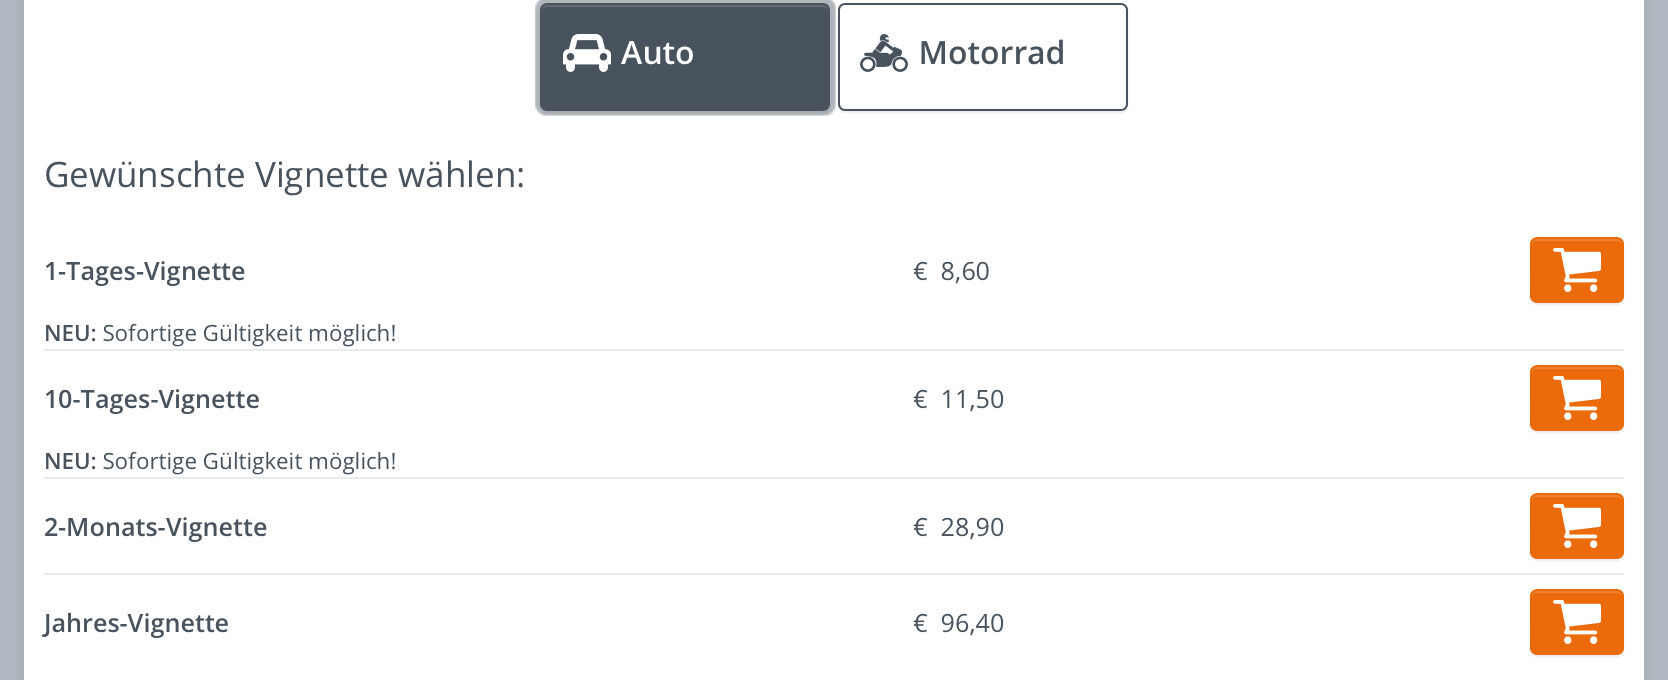Screen dimensions: 1668x680
Task: Click the 2-Monats-Vignette product name
Action: pos(156,527)
